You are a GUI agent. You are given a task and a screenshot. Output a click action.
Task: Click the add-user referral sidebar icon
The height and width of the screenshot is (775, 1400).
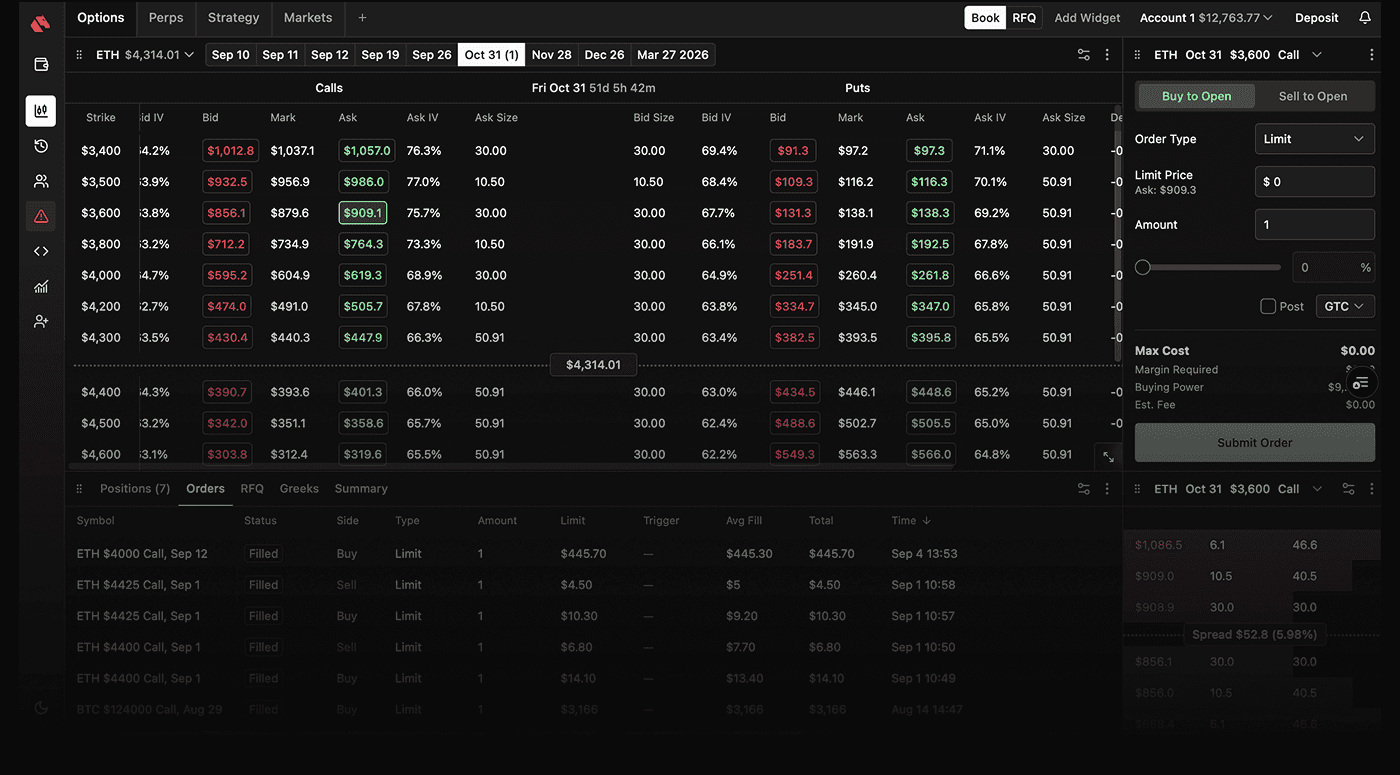pyautogui.click(x=41, y=321)
